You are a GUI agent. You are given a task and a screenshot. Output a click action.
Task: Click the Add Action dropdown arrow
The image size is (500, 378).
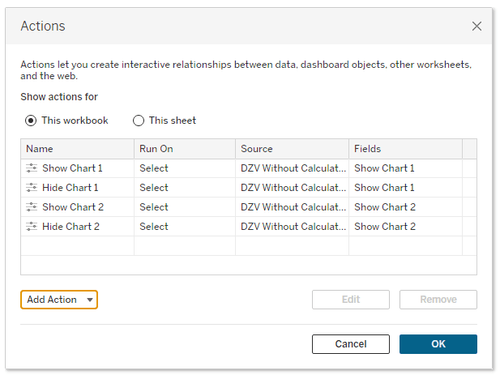tap(90, 300)
